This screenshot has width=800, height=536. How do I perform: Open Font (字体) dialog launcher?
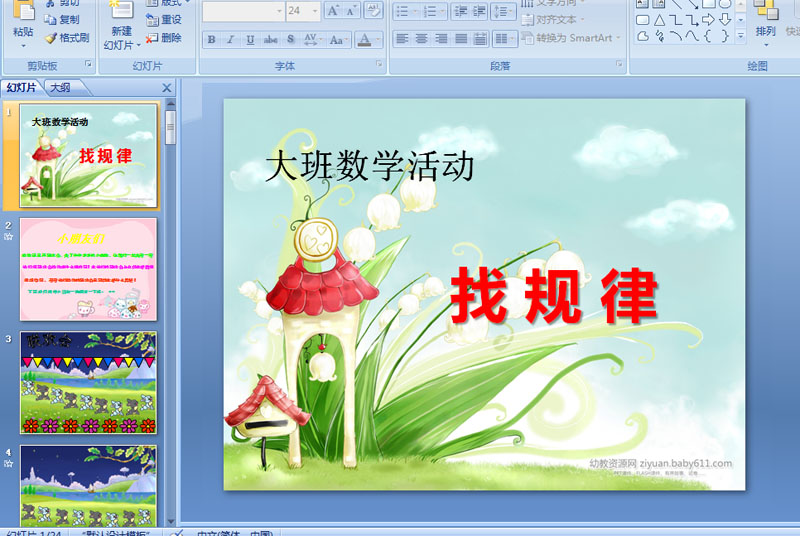(379, 64)
